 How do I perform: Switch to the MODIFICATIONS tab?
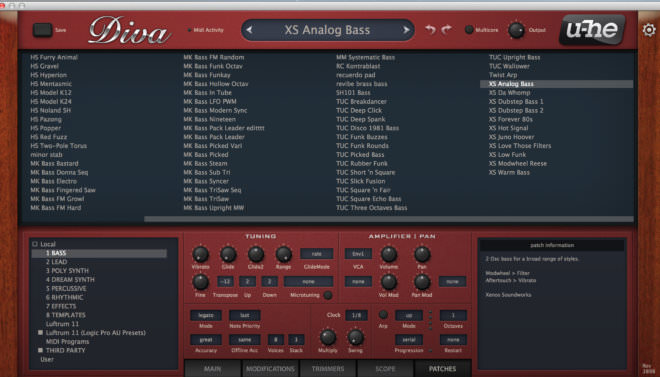[270, 369]
